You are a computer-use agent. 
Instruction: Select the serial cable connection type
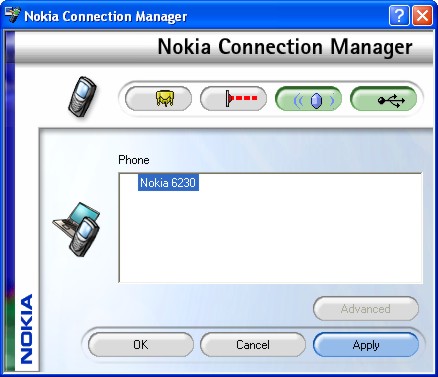[158, 99]
